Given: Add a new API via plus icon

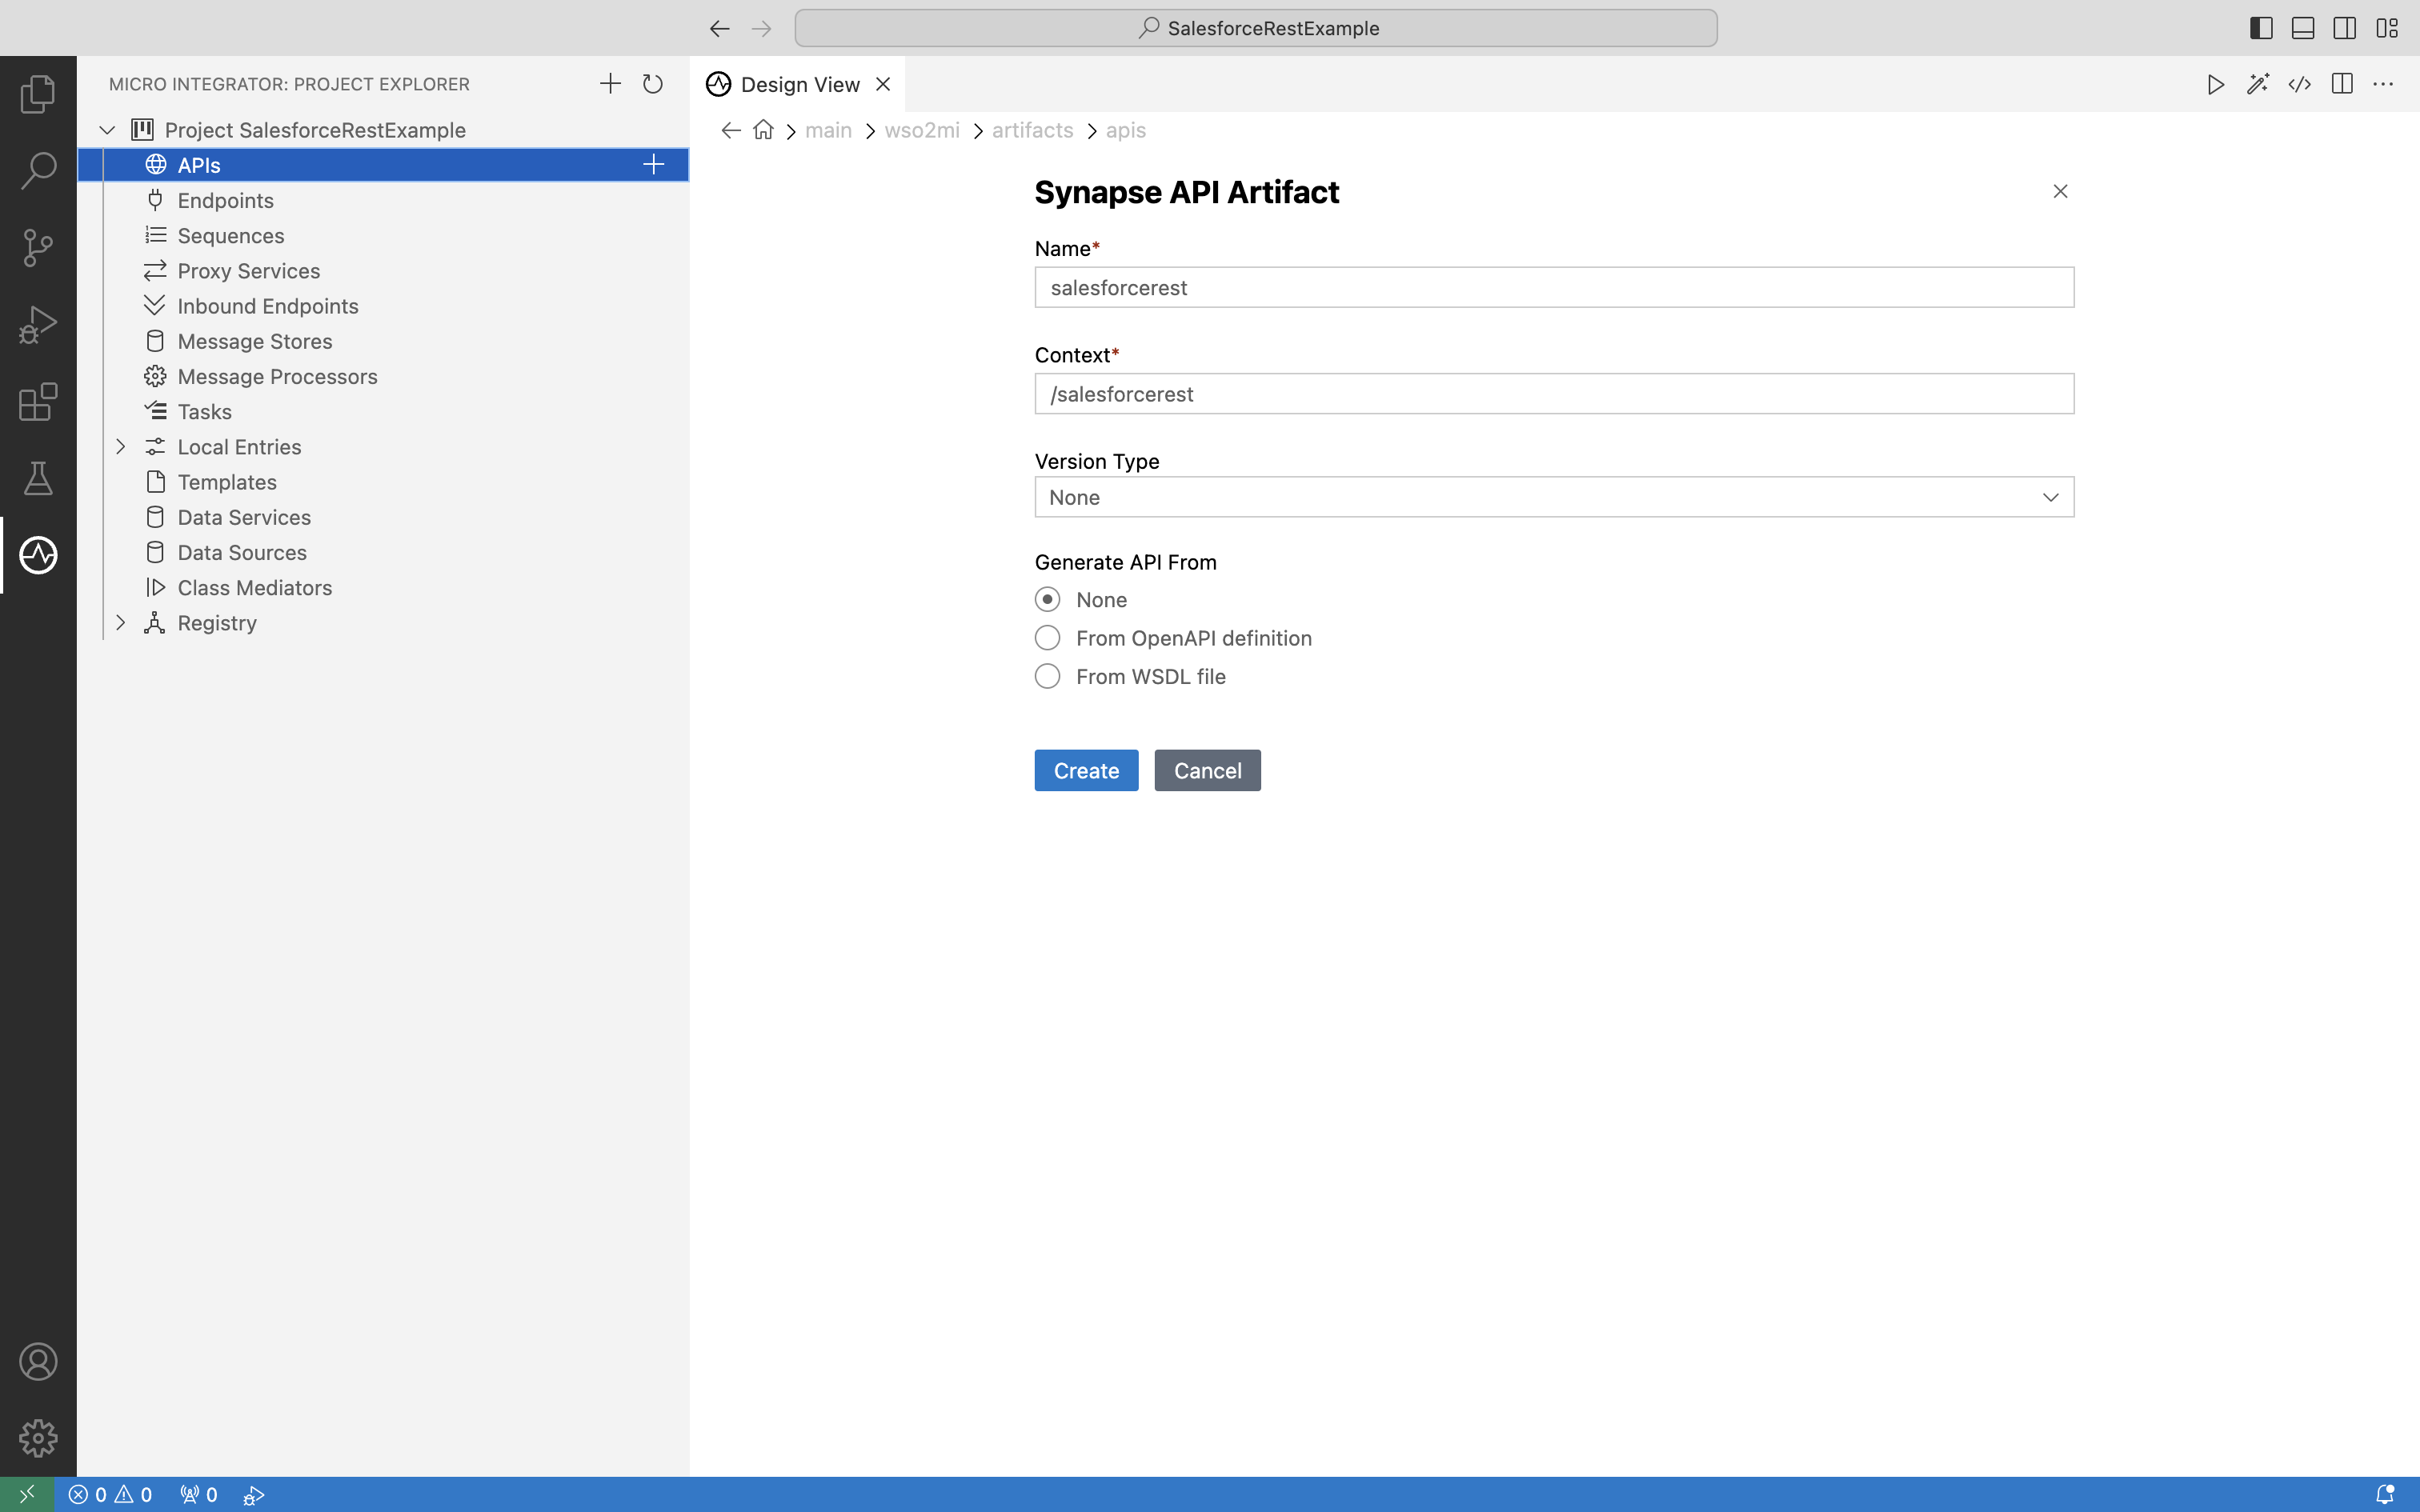Looking at the screenshot, I should 653,165.
